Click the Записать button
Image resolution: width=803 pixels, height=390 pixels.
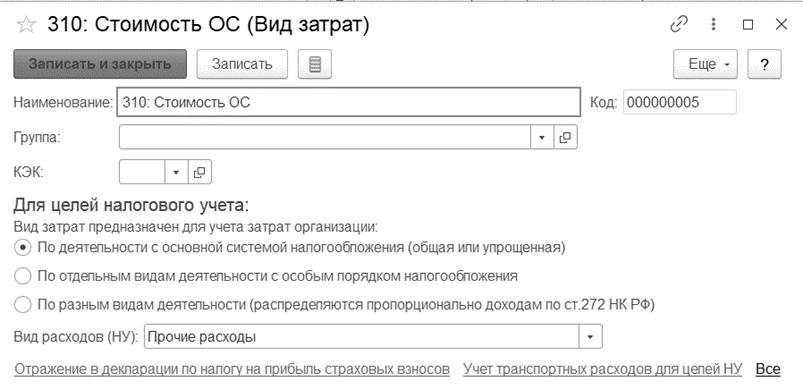(242, 64)
